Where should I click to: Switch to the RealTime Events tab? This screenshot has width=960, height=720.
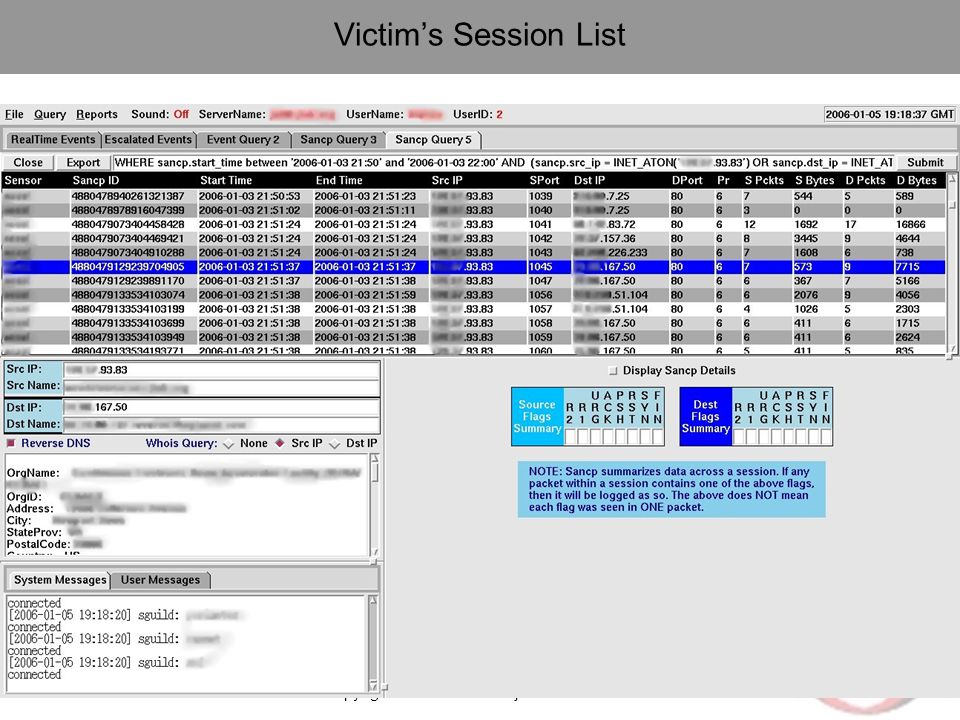click(53, 140)
